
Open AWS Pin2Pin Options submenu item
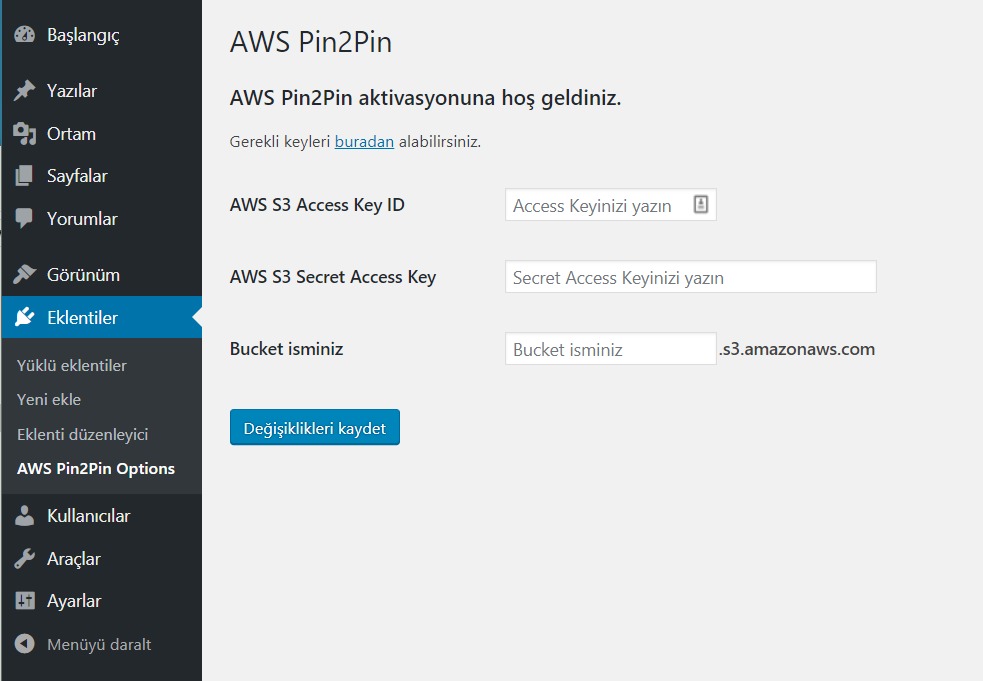[96, 469]
